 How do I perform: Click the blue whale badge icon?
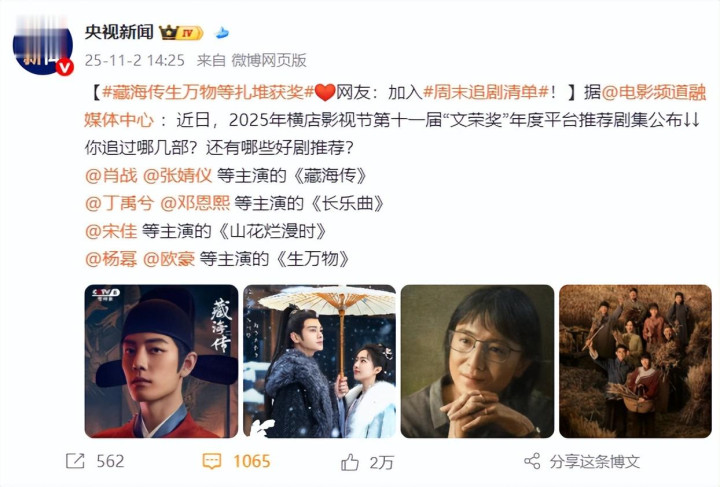(222, 33)
